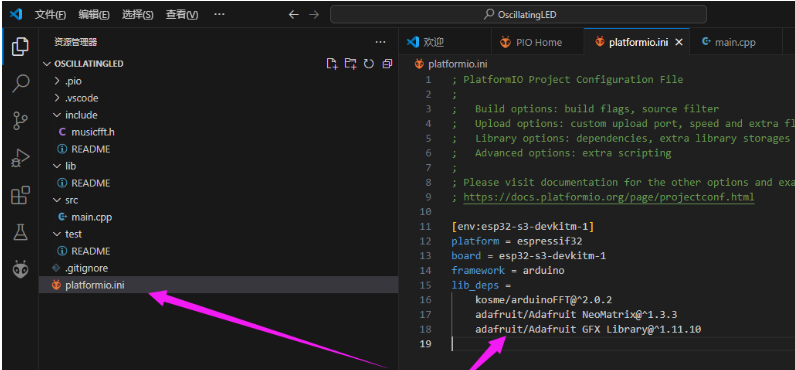Open the overflow menu in menu bar
The width and height of the screenshot is (795, 370).
[219, 15]
